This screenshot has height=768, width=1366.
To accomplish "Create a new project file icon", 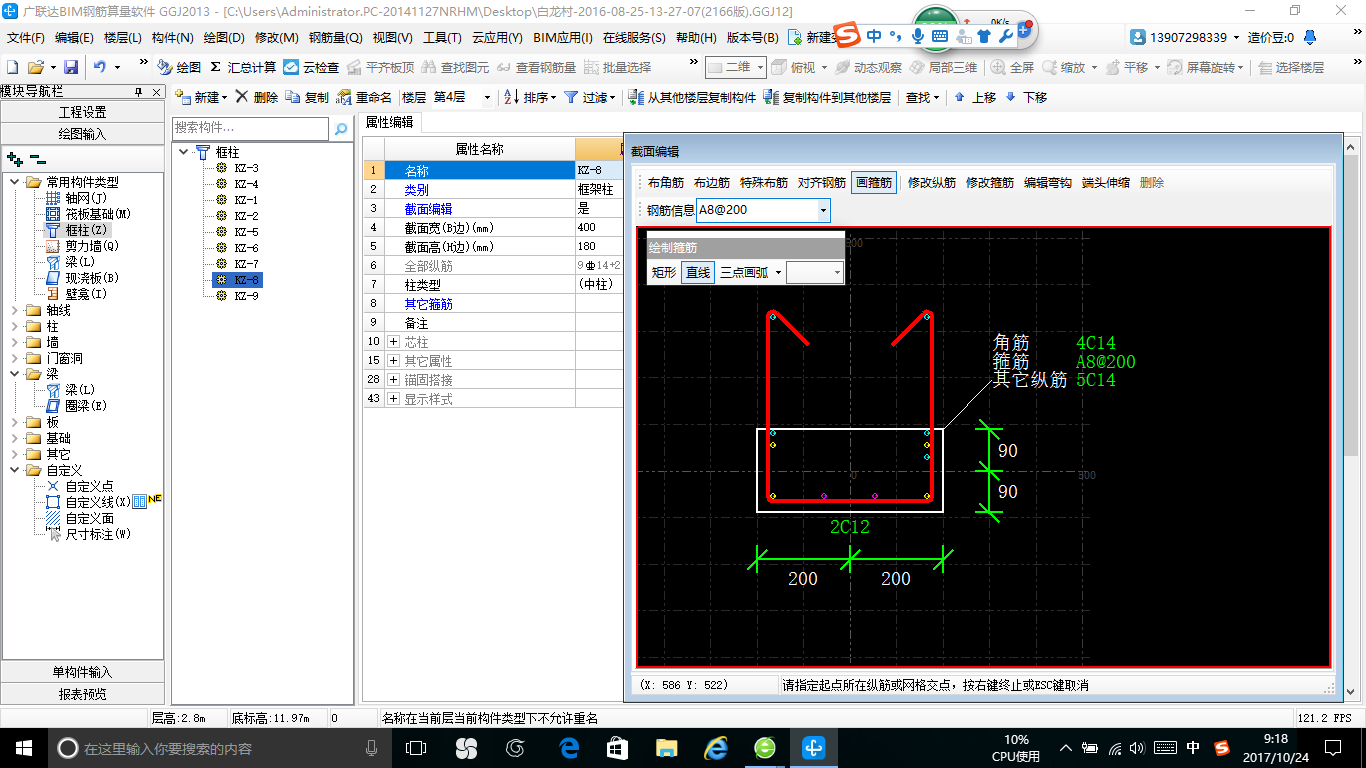I will 13,67.
